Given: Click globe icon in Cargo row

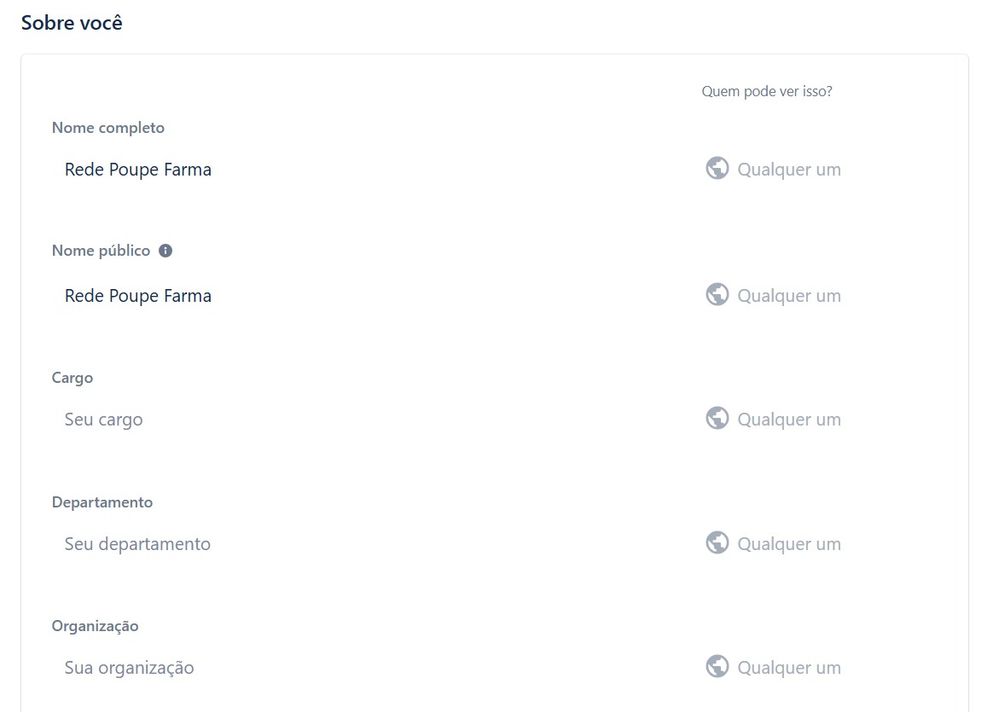Looking at the screenshot, I should (x=717, y=418).
